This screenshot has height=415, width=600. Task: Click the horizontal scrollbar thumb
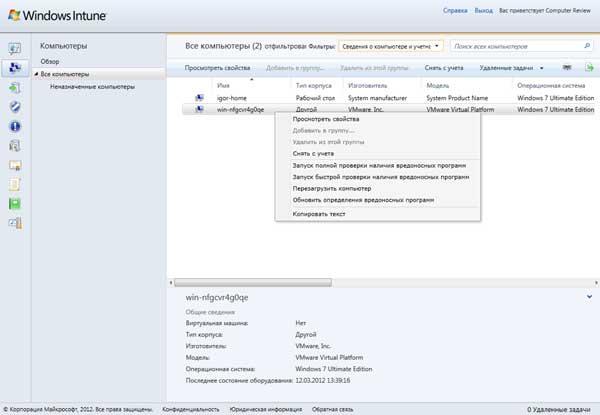coord(253,283)
